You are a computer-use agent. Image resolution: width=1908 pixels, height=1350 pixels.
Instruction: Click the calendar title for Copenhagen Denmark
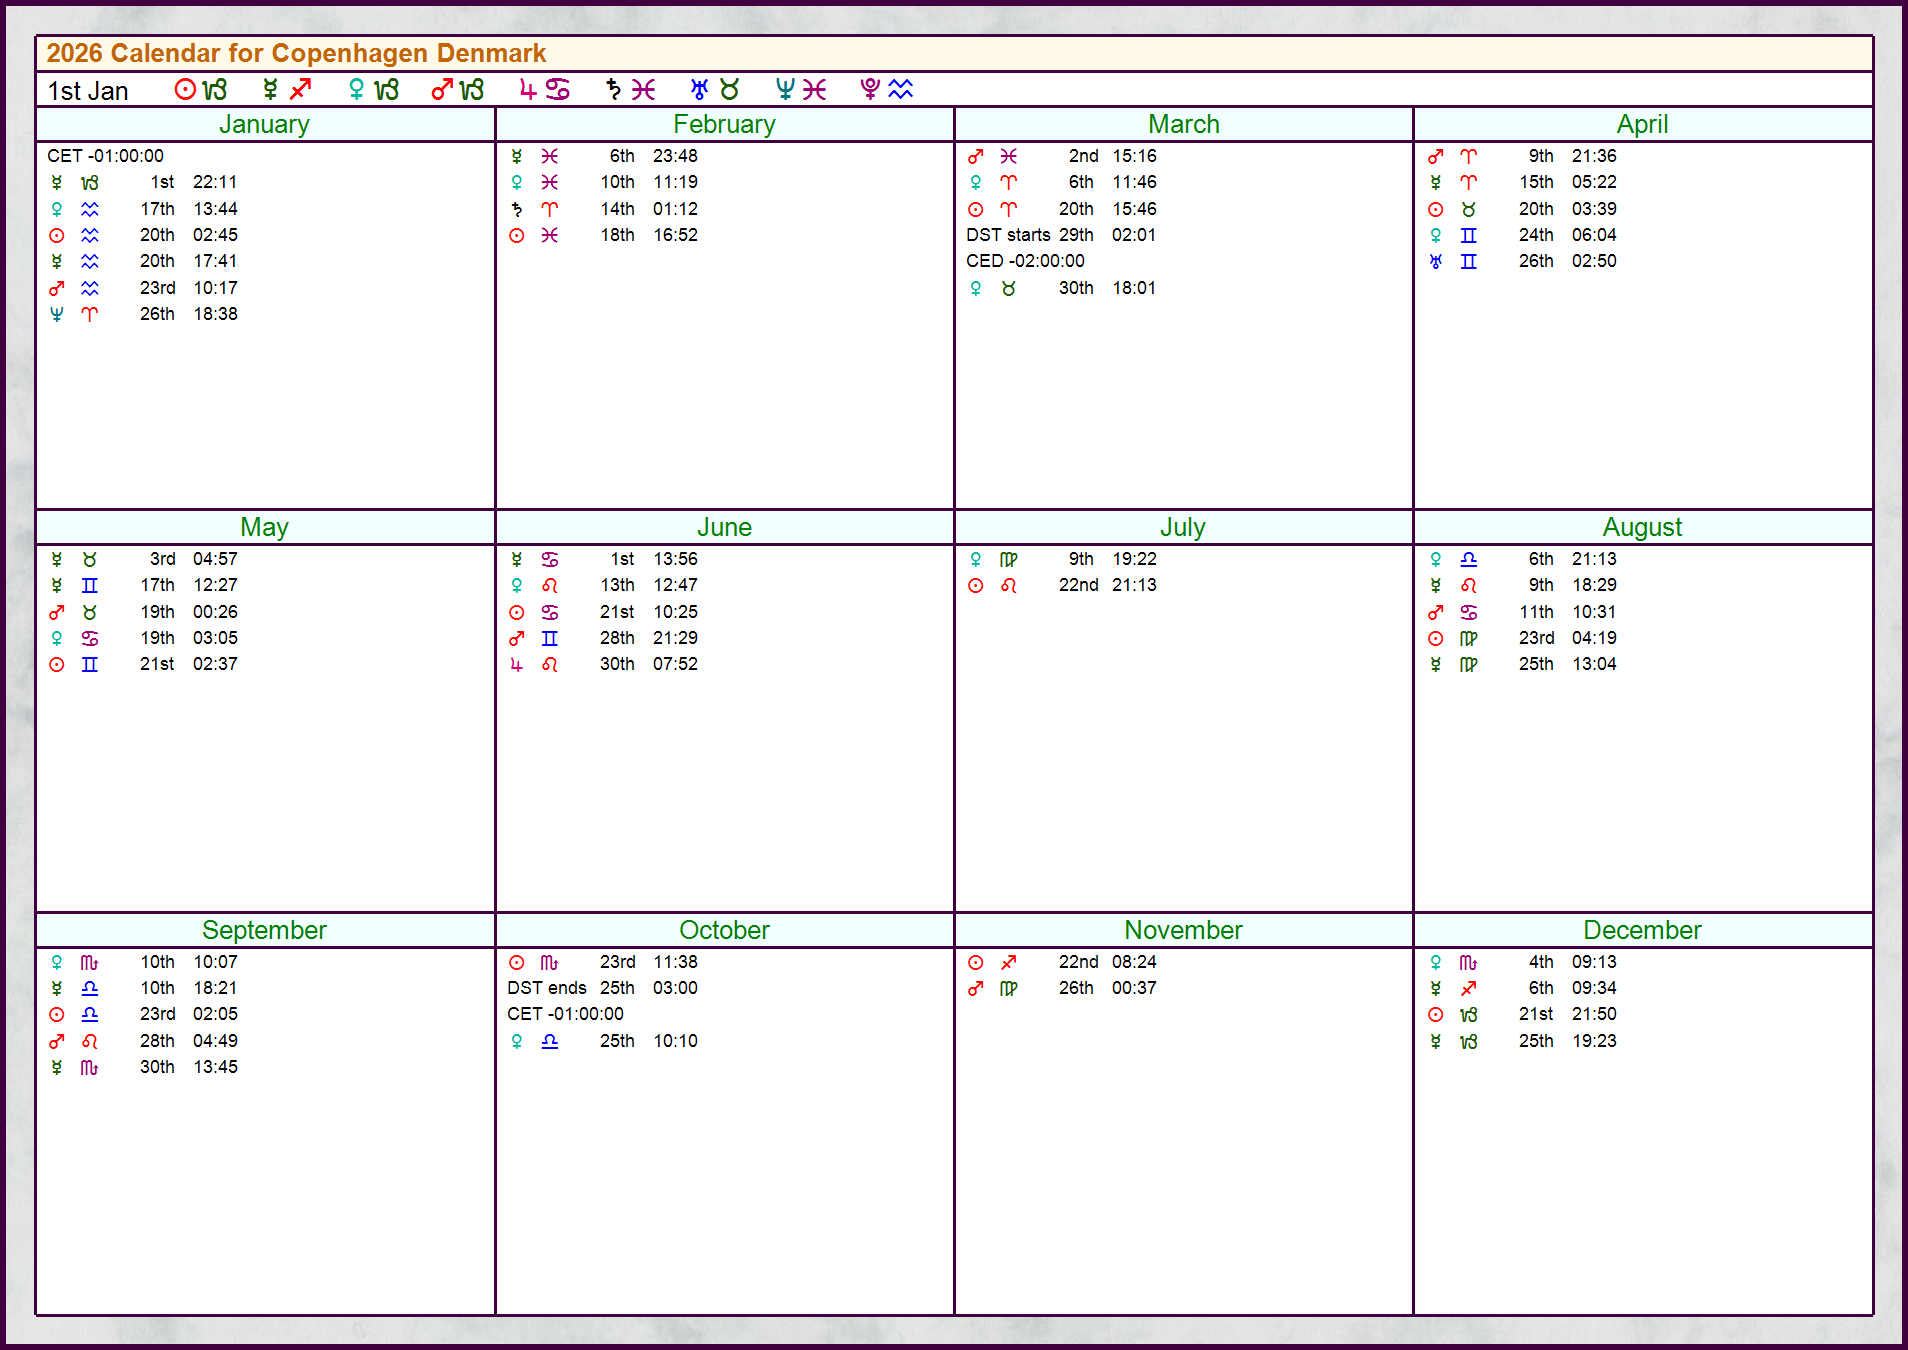coord(296,54)
